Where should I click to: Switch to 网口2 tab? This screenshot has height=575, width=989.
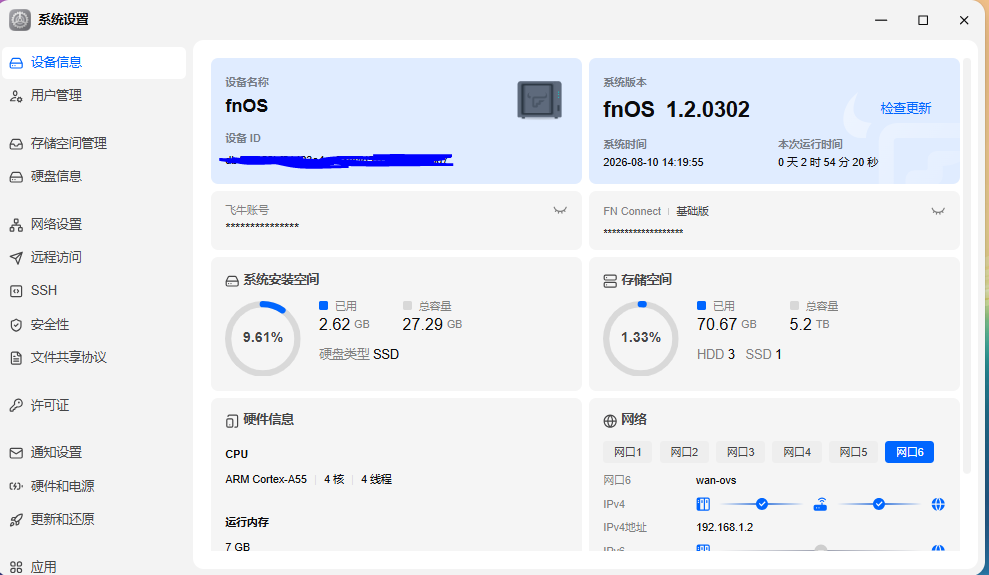684,452
